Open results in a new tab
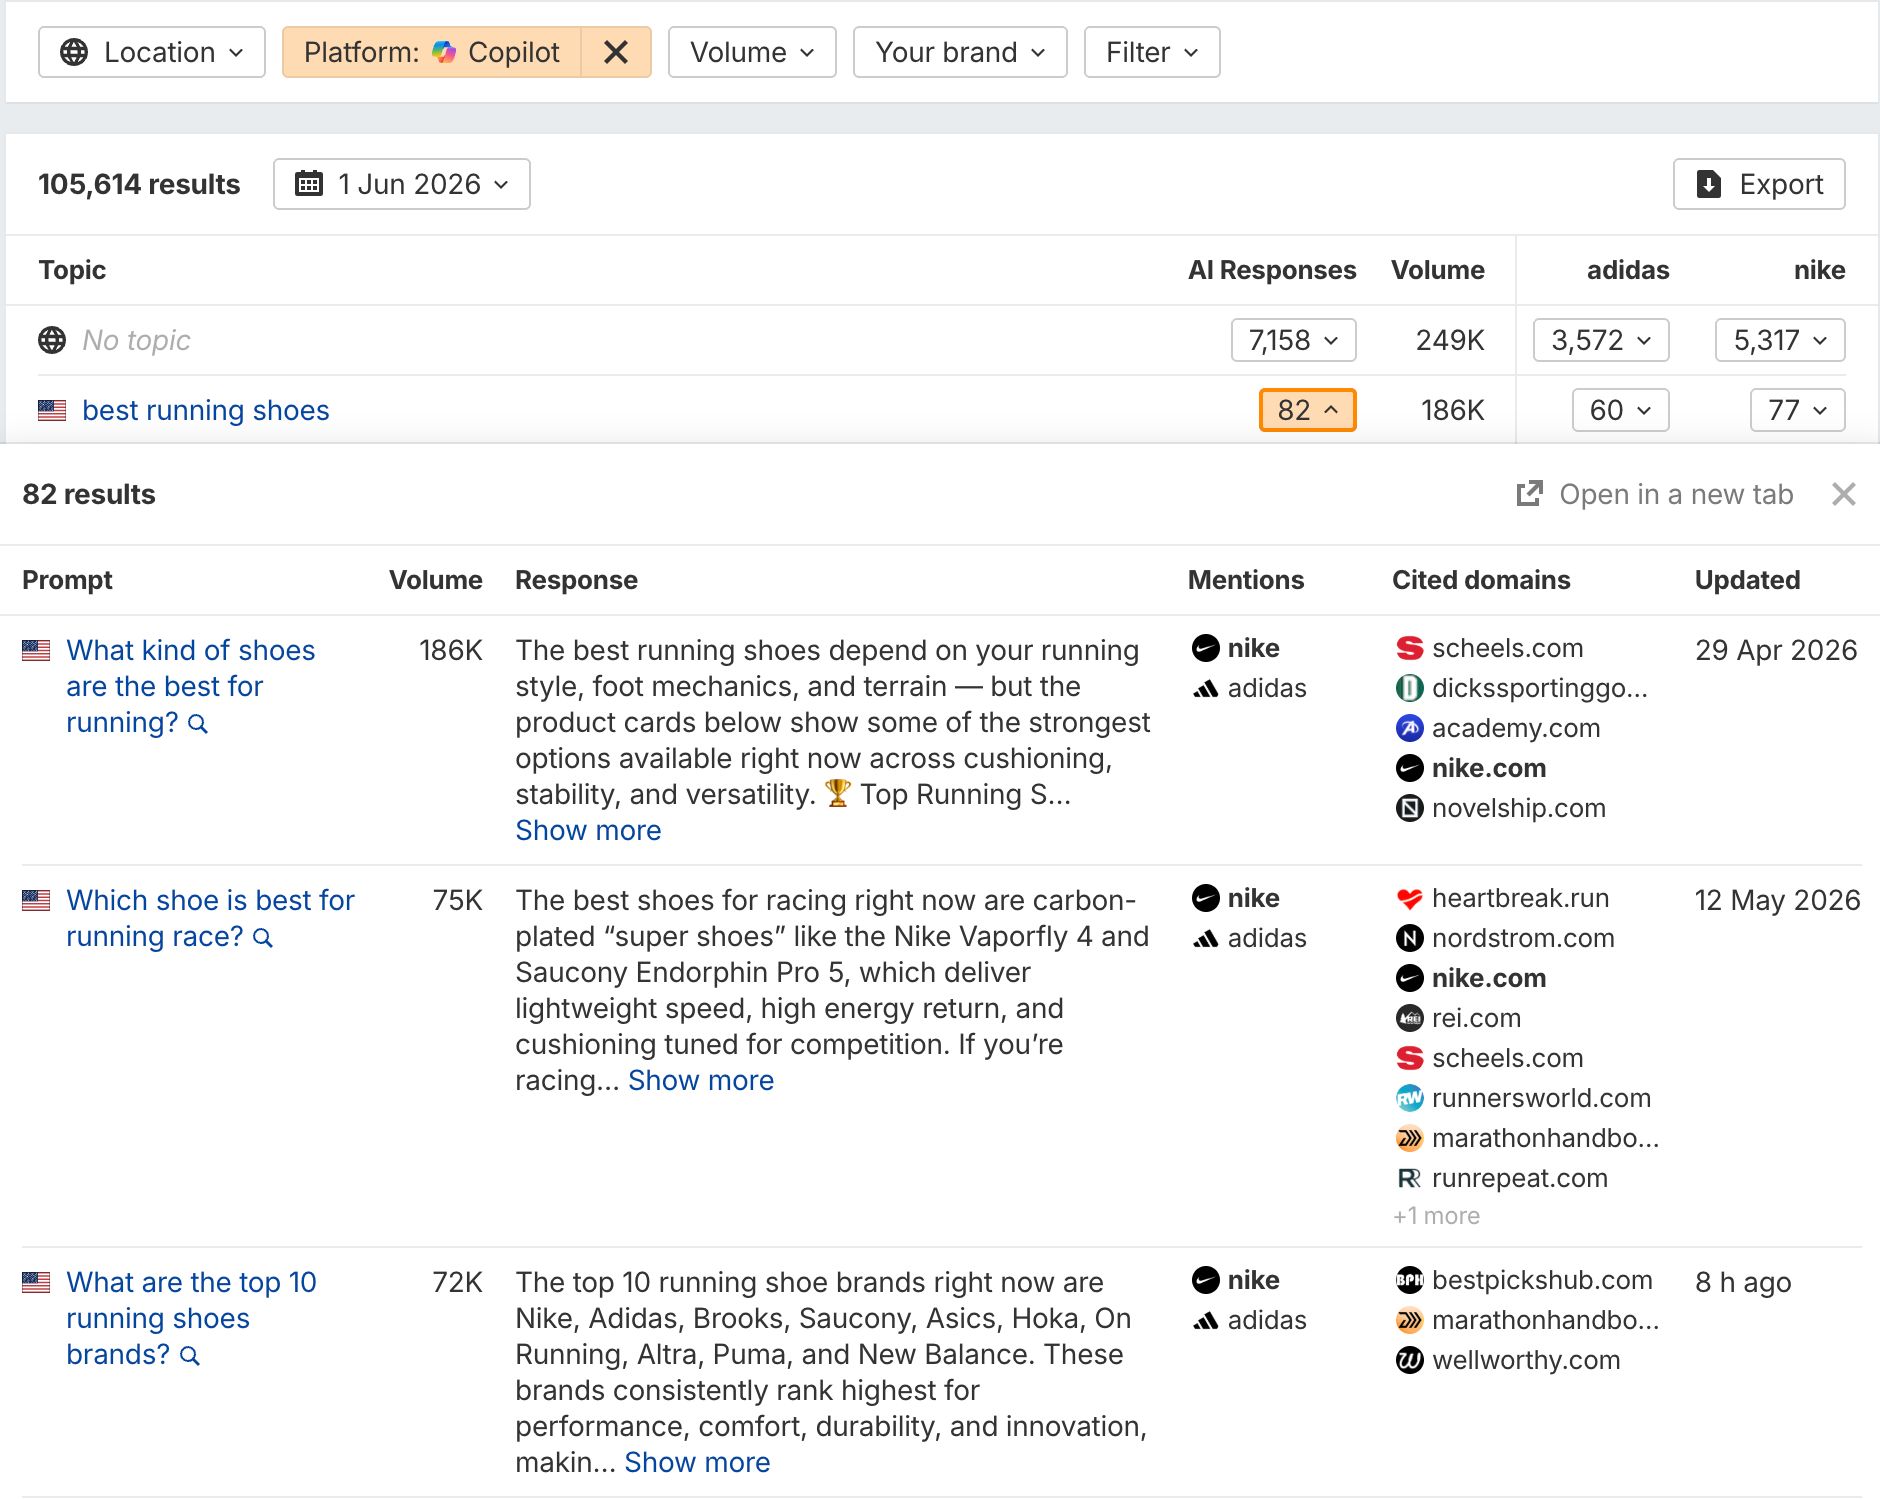This screenshot has height=1500, width=1880. 1655,494
